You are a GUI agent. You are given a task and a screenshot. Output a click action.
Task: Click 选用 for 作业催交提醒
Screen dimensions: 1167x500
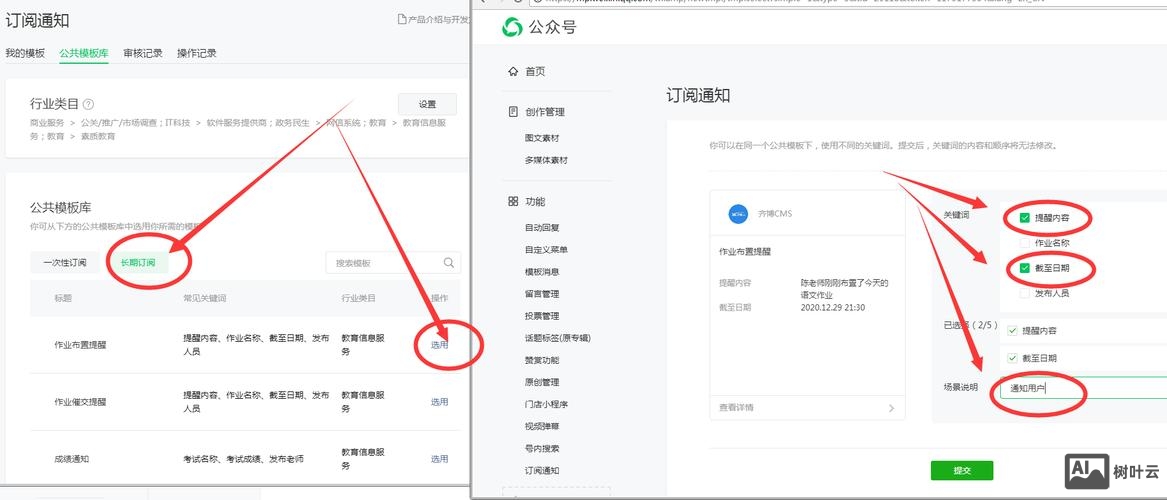coord(439,402)
